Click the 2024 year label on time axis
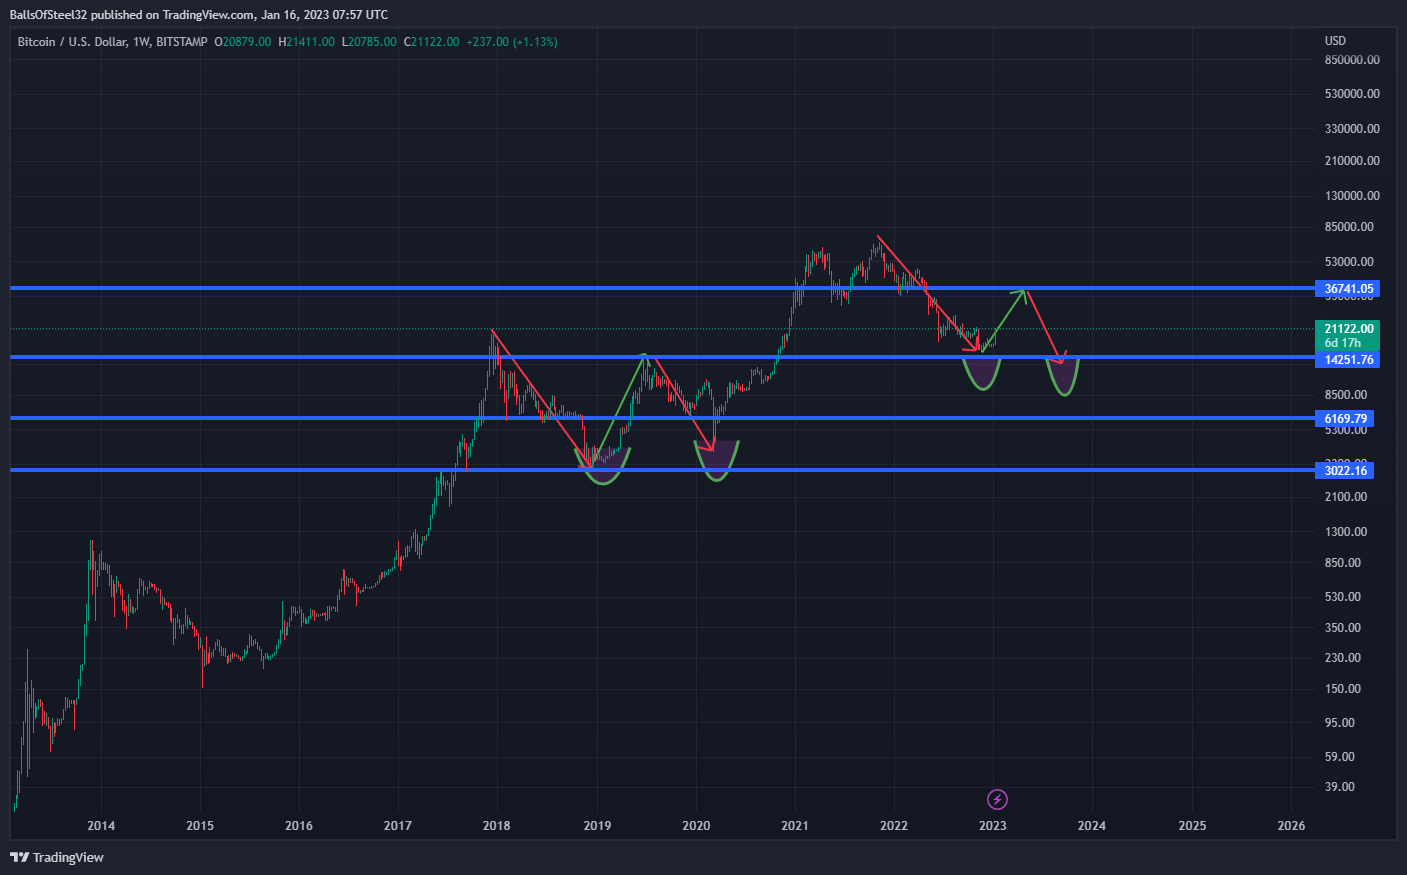 1092,826
